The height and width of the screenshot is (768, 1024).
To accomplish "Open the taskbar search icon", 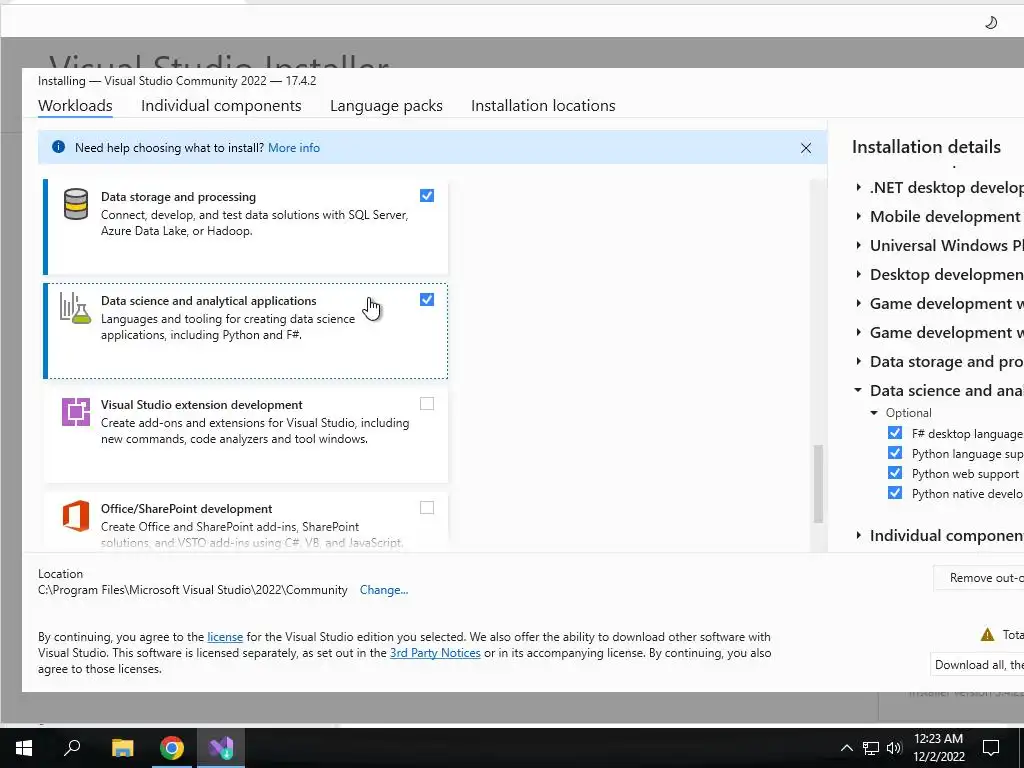I will [x=72, y=748].
